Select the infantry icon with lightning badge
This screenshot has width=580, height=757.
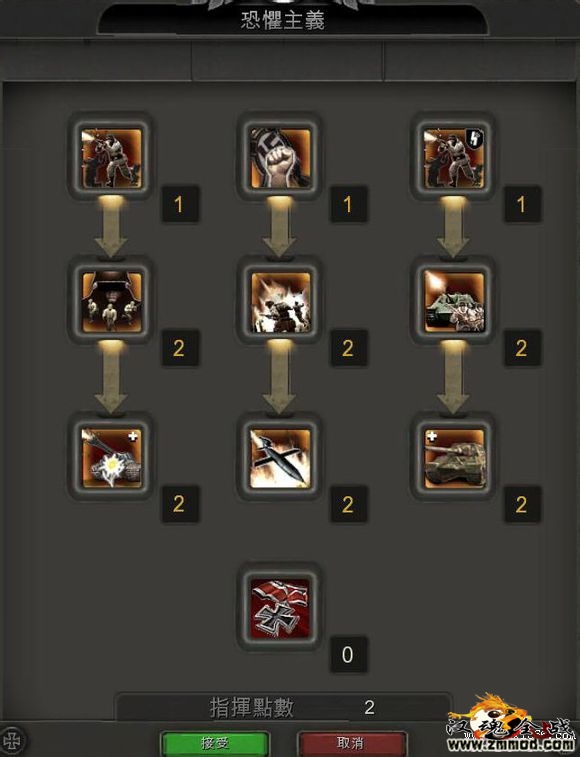click(x=453, y=157)
